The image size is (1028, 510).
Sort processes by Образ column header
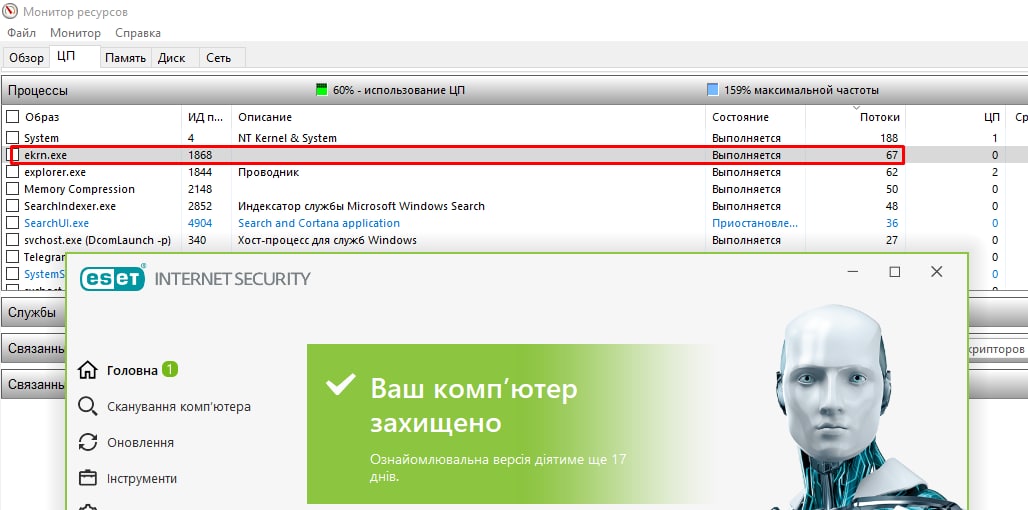(41, 117)
